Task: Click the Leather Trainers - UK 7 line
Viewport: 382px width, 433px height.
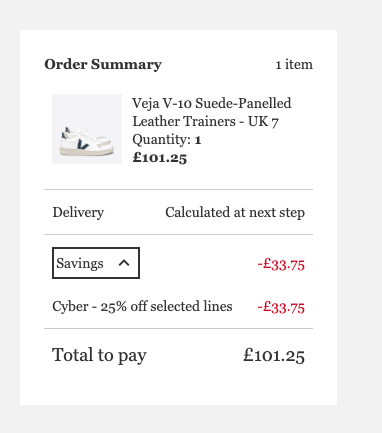Action: point(205,121)
